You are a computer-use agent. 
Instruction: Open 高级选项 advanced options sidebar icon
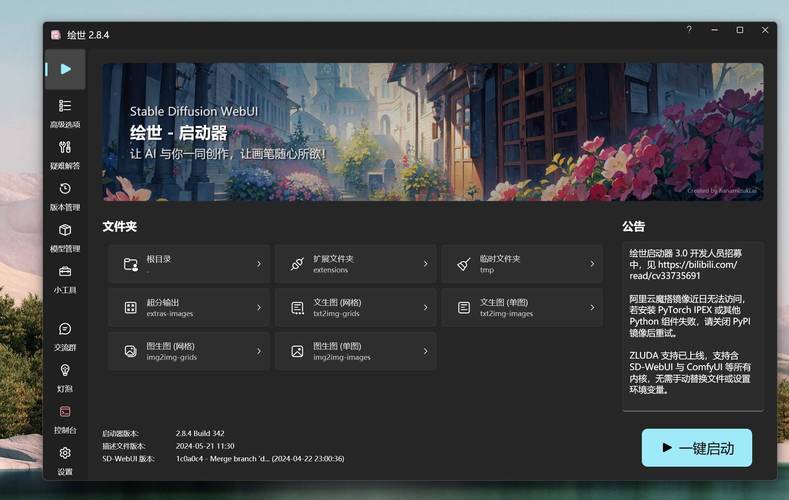tap(65, 106)
